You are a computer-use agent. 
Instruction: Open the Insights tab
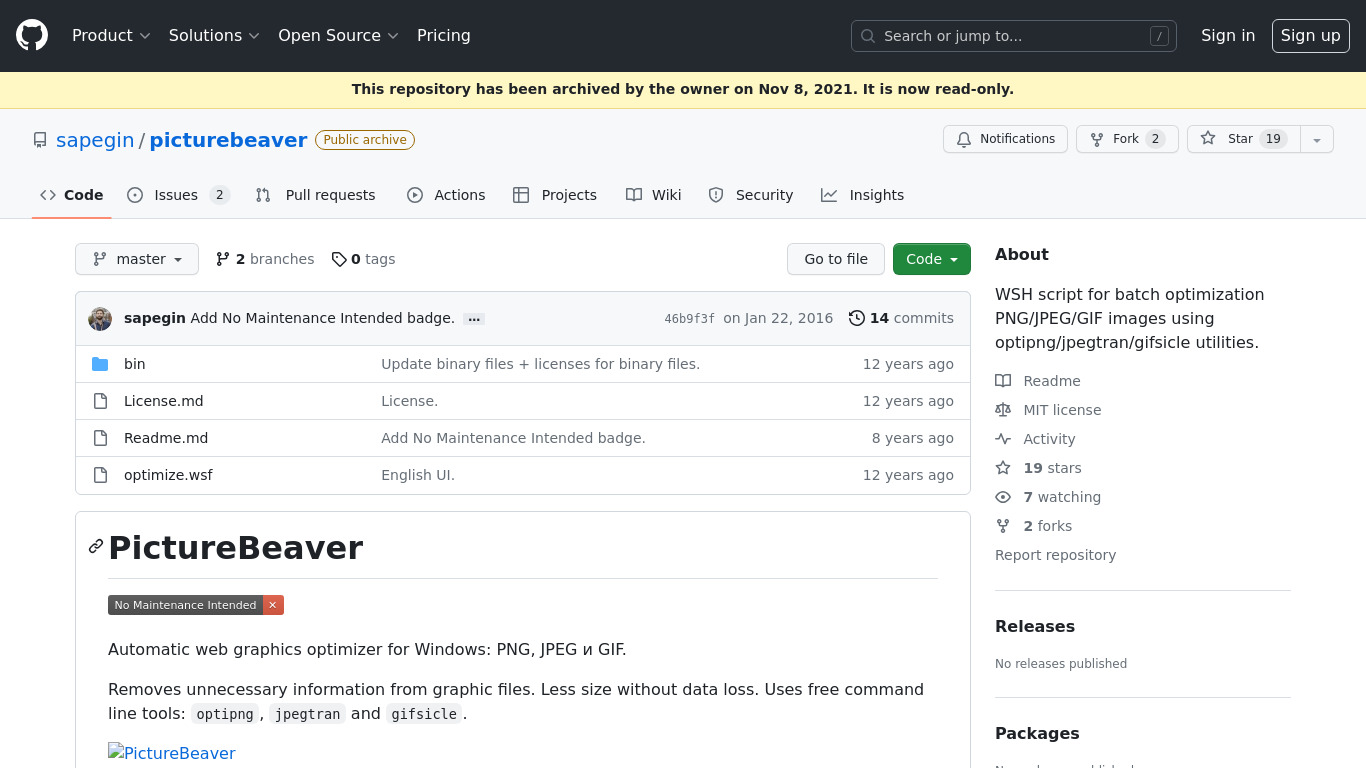tap(863, 195)
